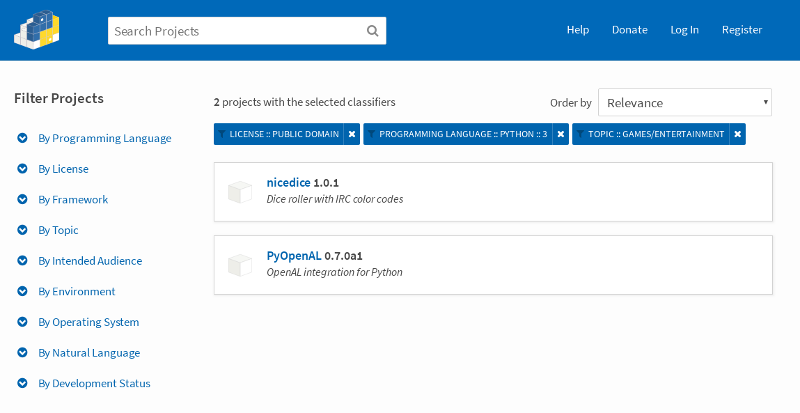Remove the Python 3 language filter

coord(561,134)
